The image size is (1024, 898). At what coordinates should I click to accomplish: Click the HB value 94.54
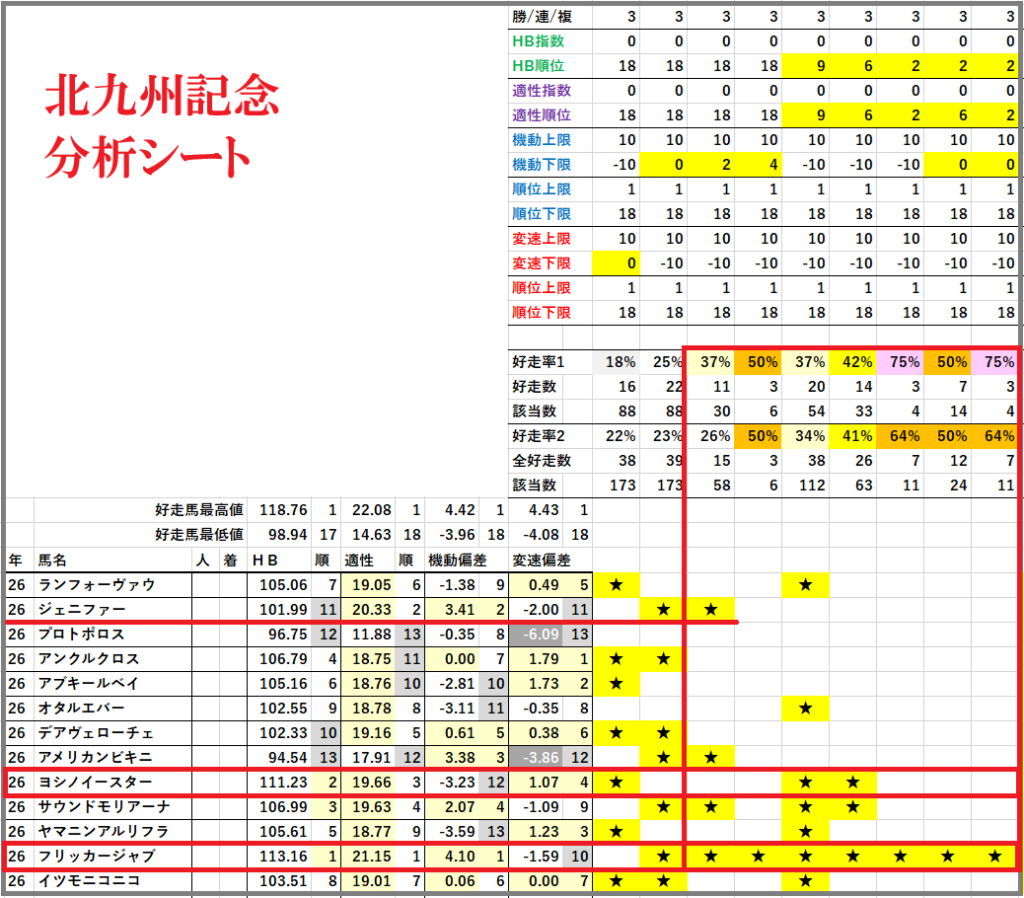[x=287, y=758]
